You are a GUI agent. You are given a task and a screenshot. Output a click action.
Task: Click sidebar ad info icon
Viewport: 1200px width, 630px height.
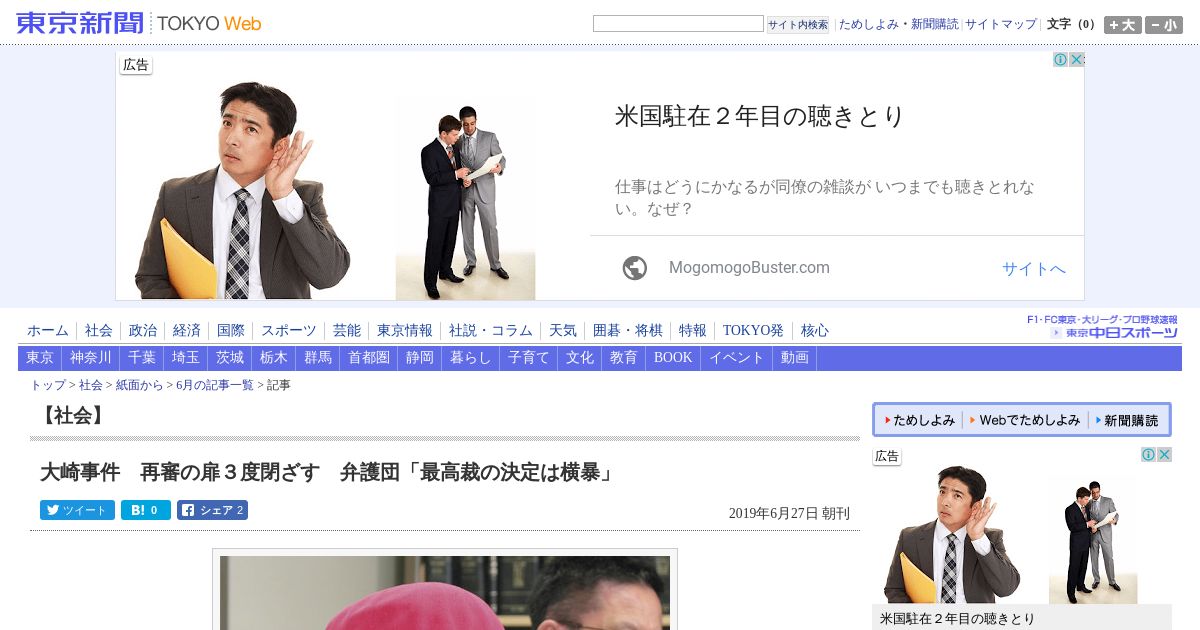click(1149, 455)
